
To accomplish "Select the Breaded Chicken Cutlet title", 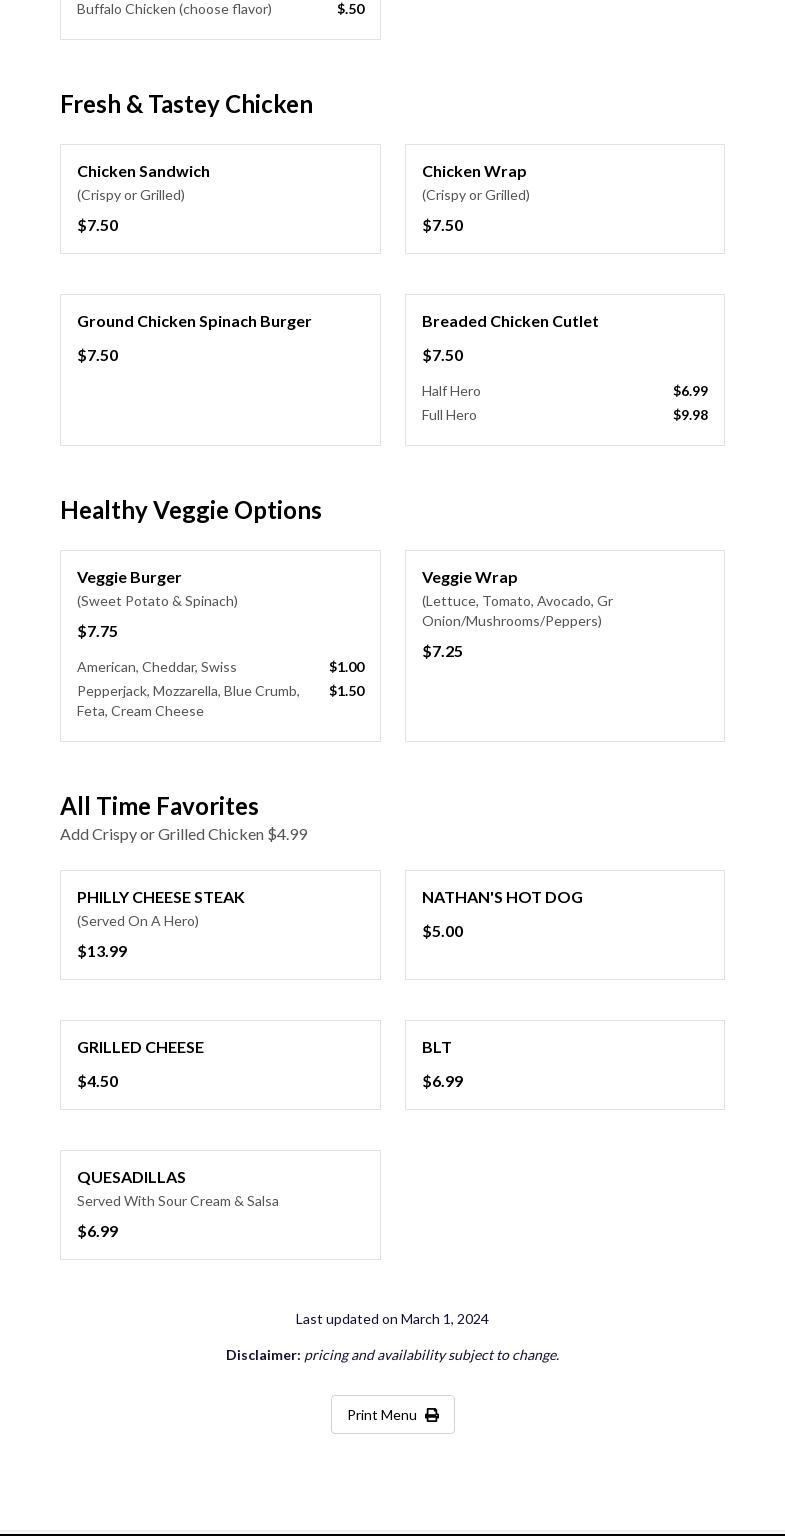I will [x=510, y=321].
